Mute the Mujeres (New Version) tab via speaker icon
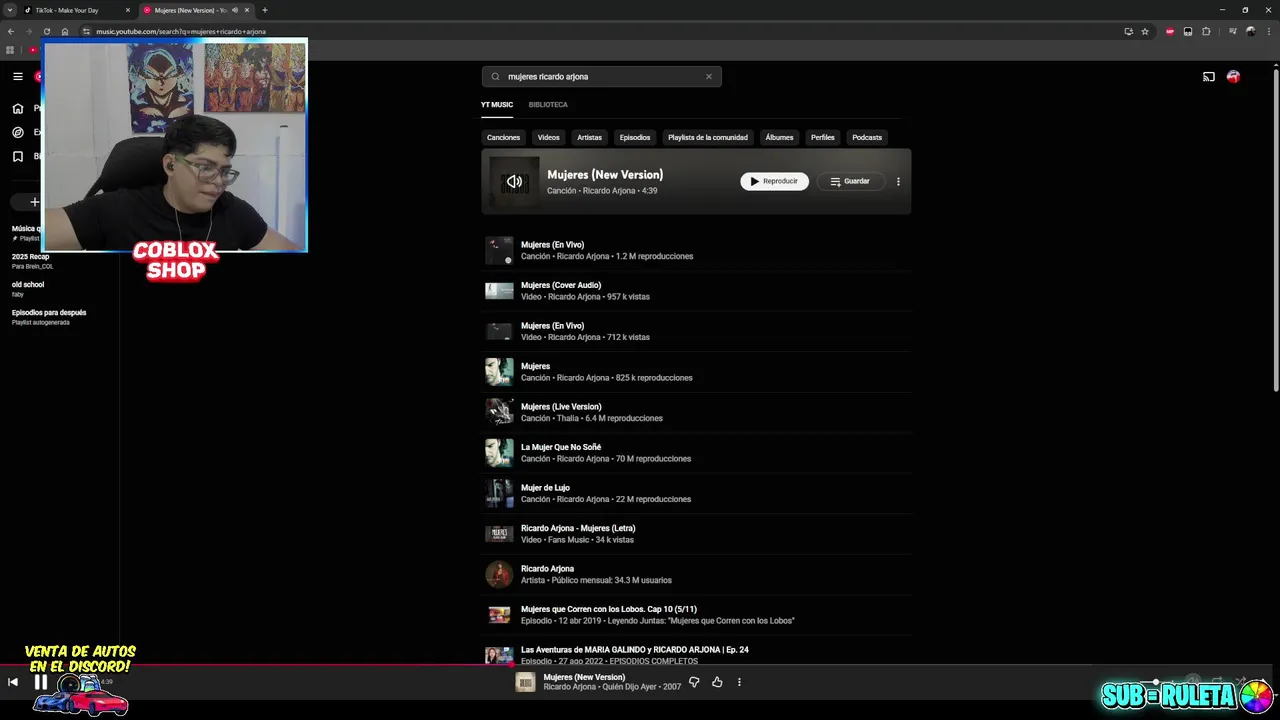This screenshot has height=720, width=1280. 234,10
